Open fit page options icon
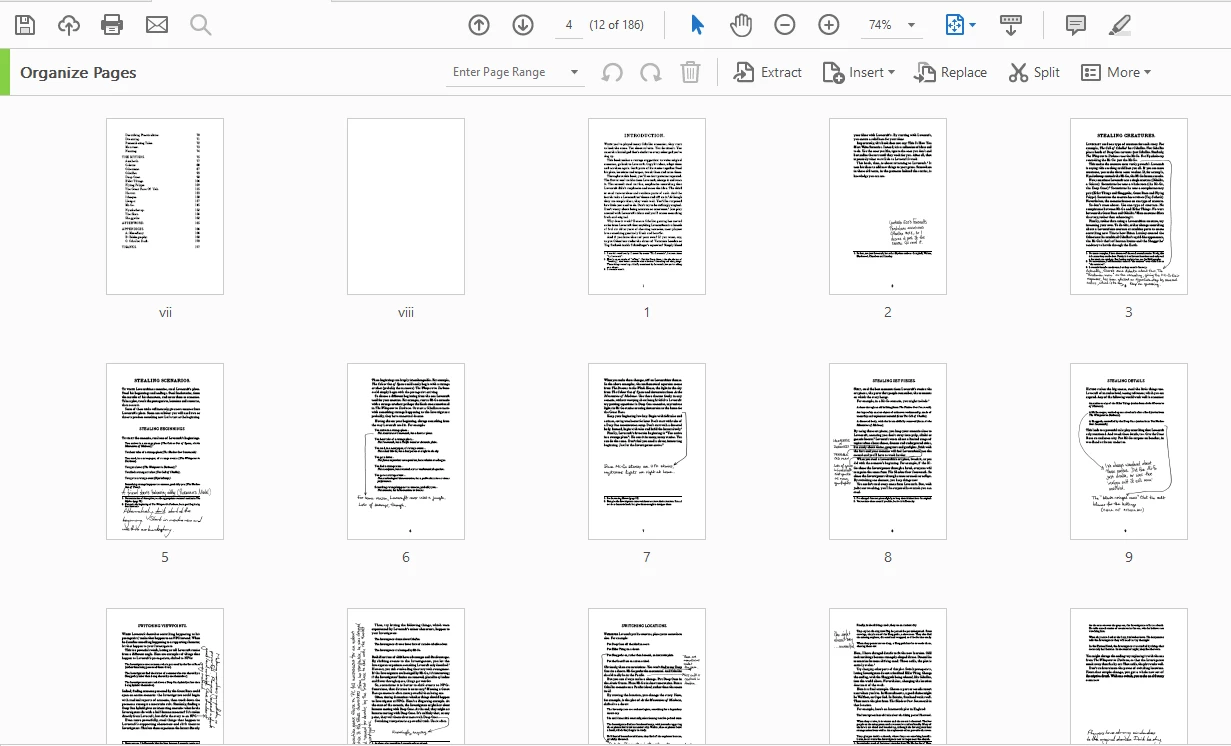1231x746 pixels. [x=961, y=25]
